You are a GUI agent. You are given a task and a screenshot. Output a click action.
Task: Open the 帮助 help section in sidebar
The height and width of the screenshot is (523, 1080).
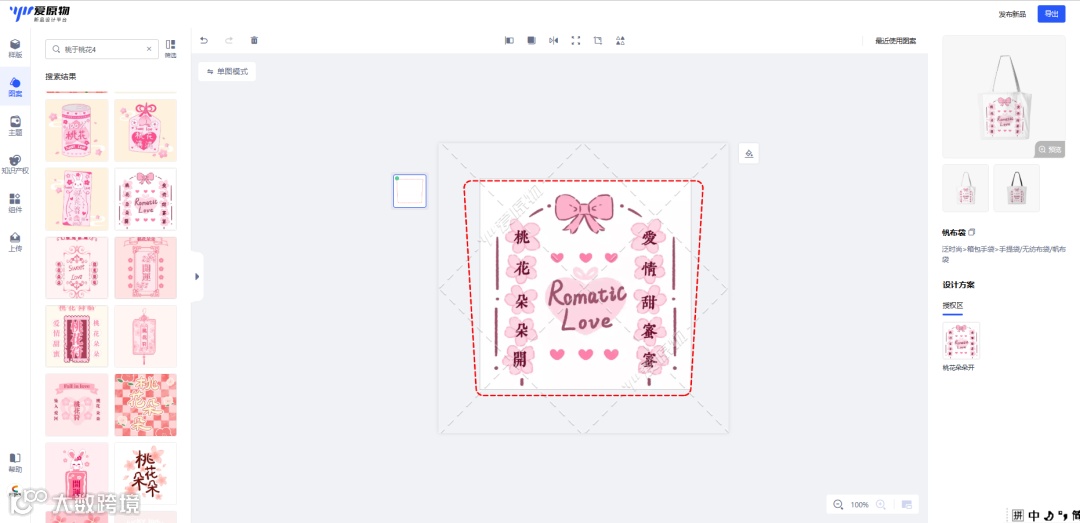click(15, 462)
